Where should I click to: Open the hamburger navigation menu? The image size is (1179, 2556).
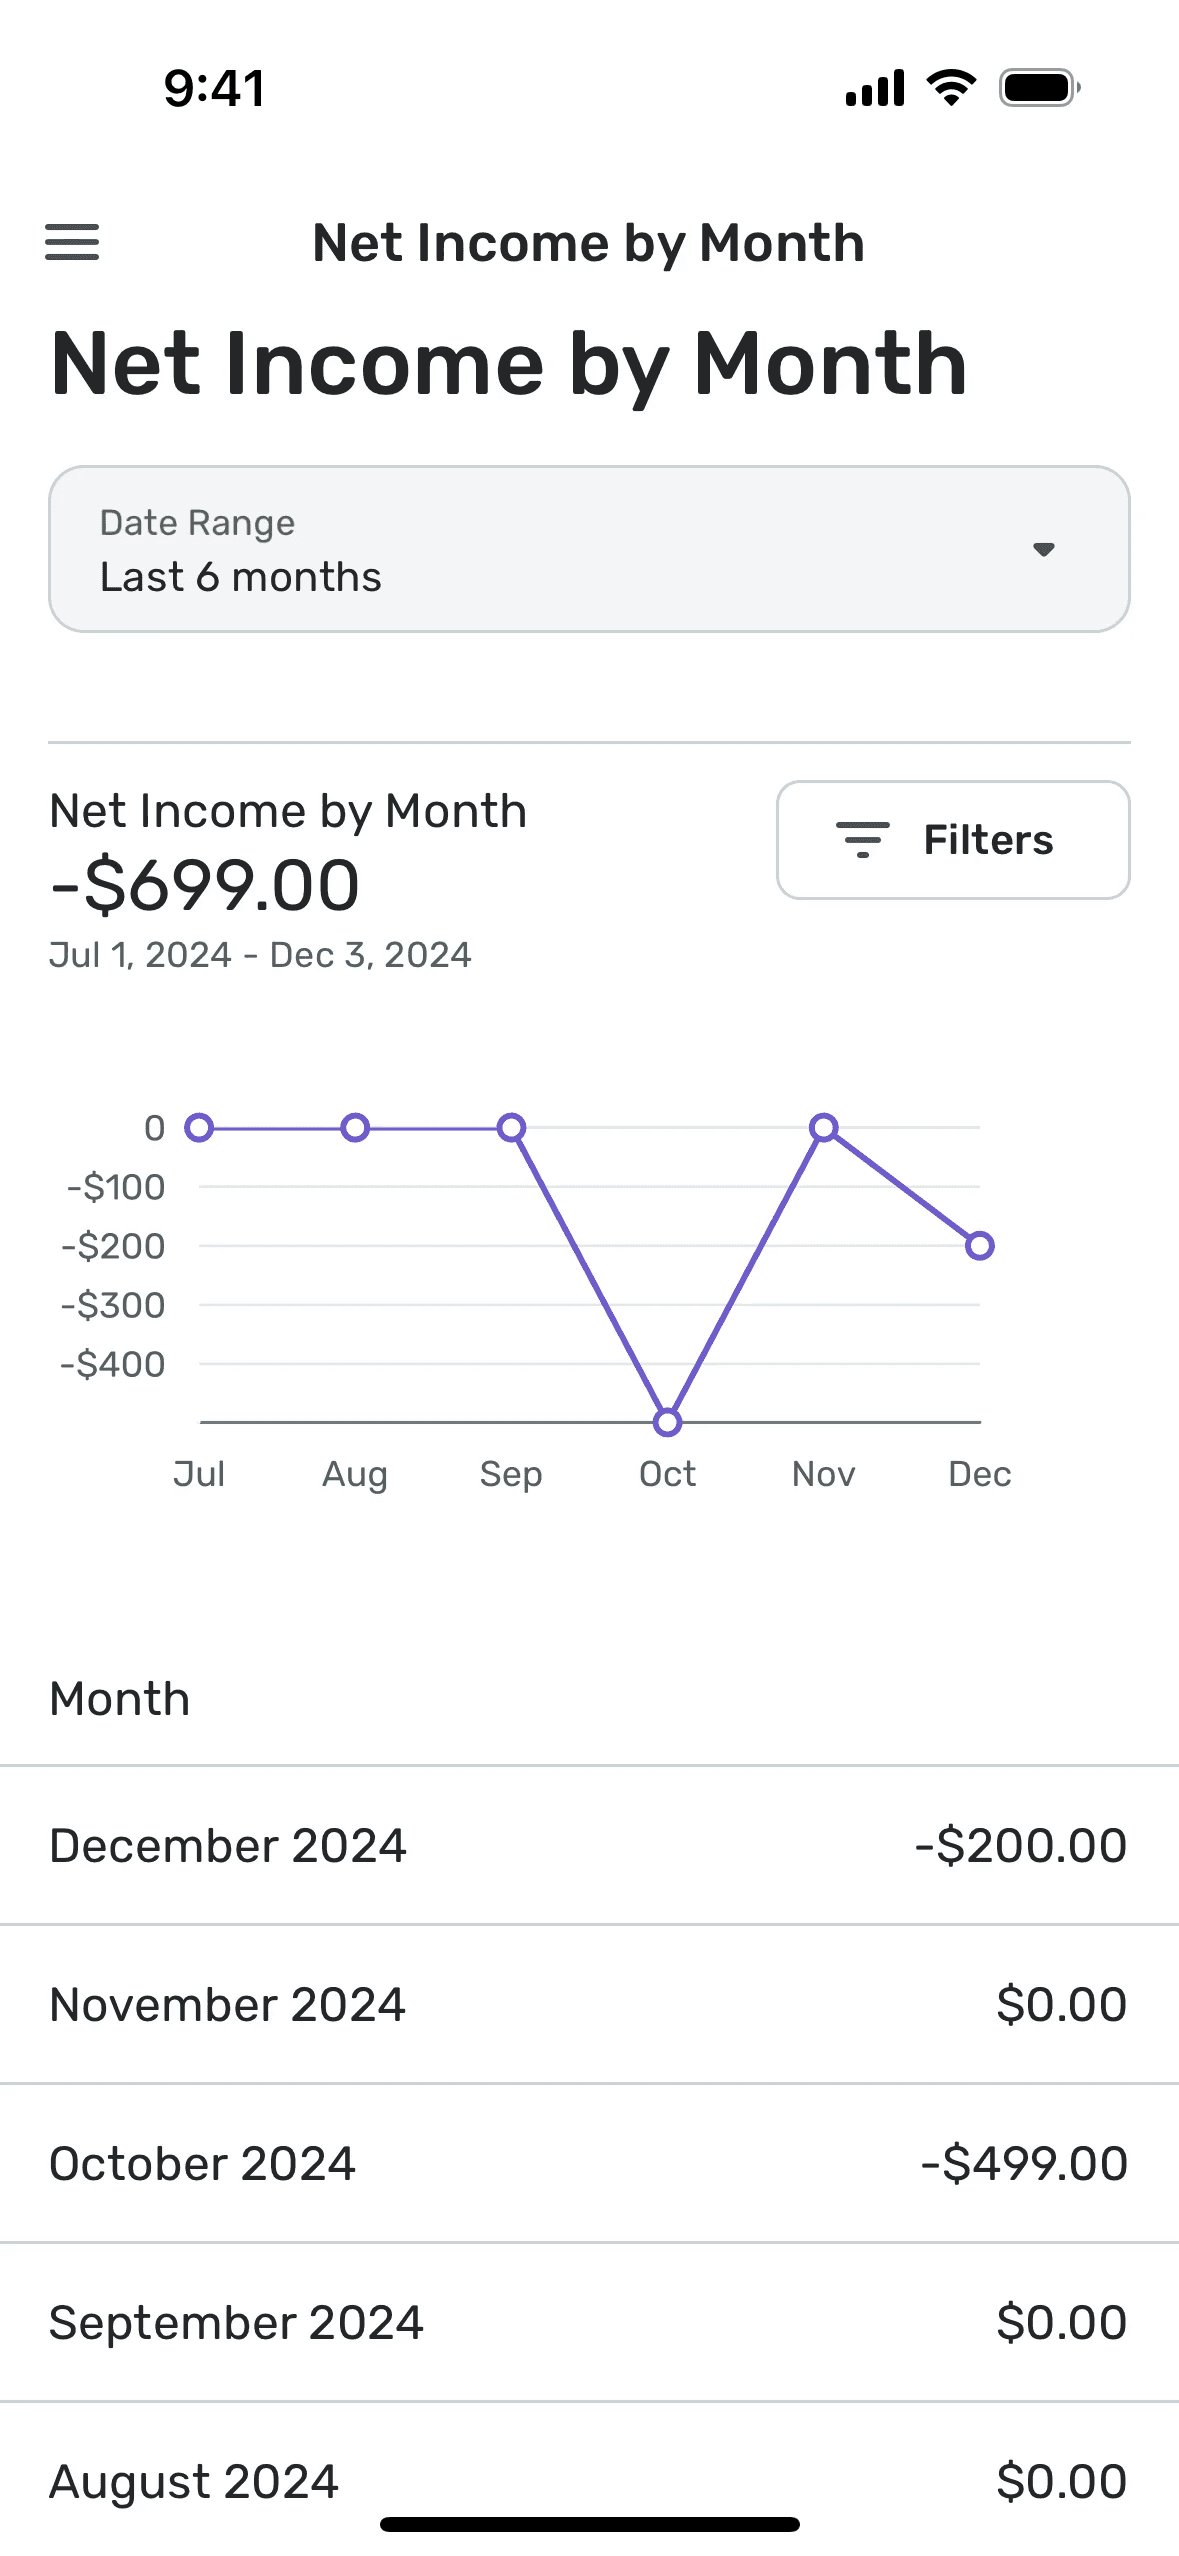(x=72, y=242)
